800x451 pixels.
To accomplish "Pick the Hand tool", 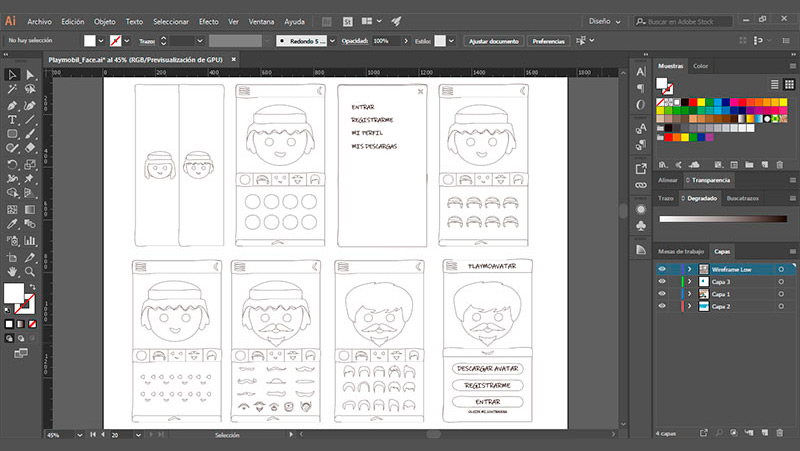I will 12,271.
